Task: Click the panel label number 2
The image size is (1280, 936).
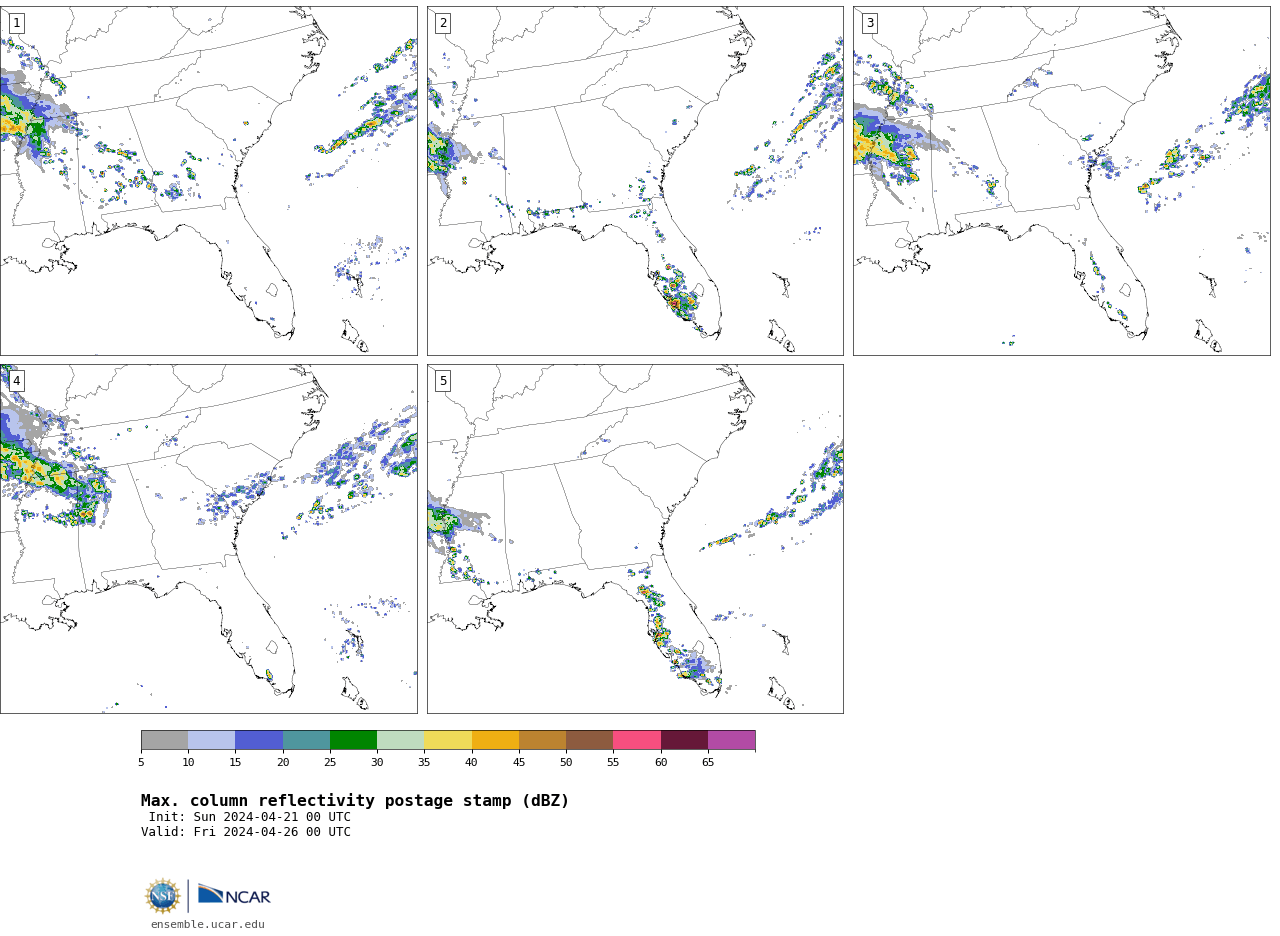Action: [443, 23]
